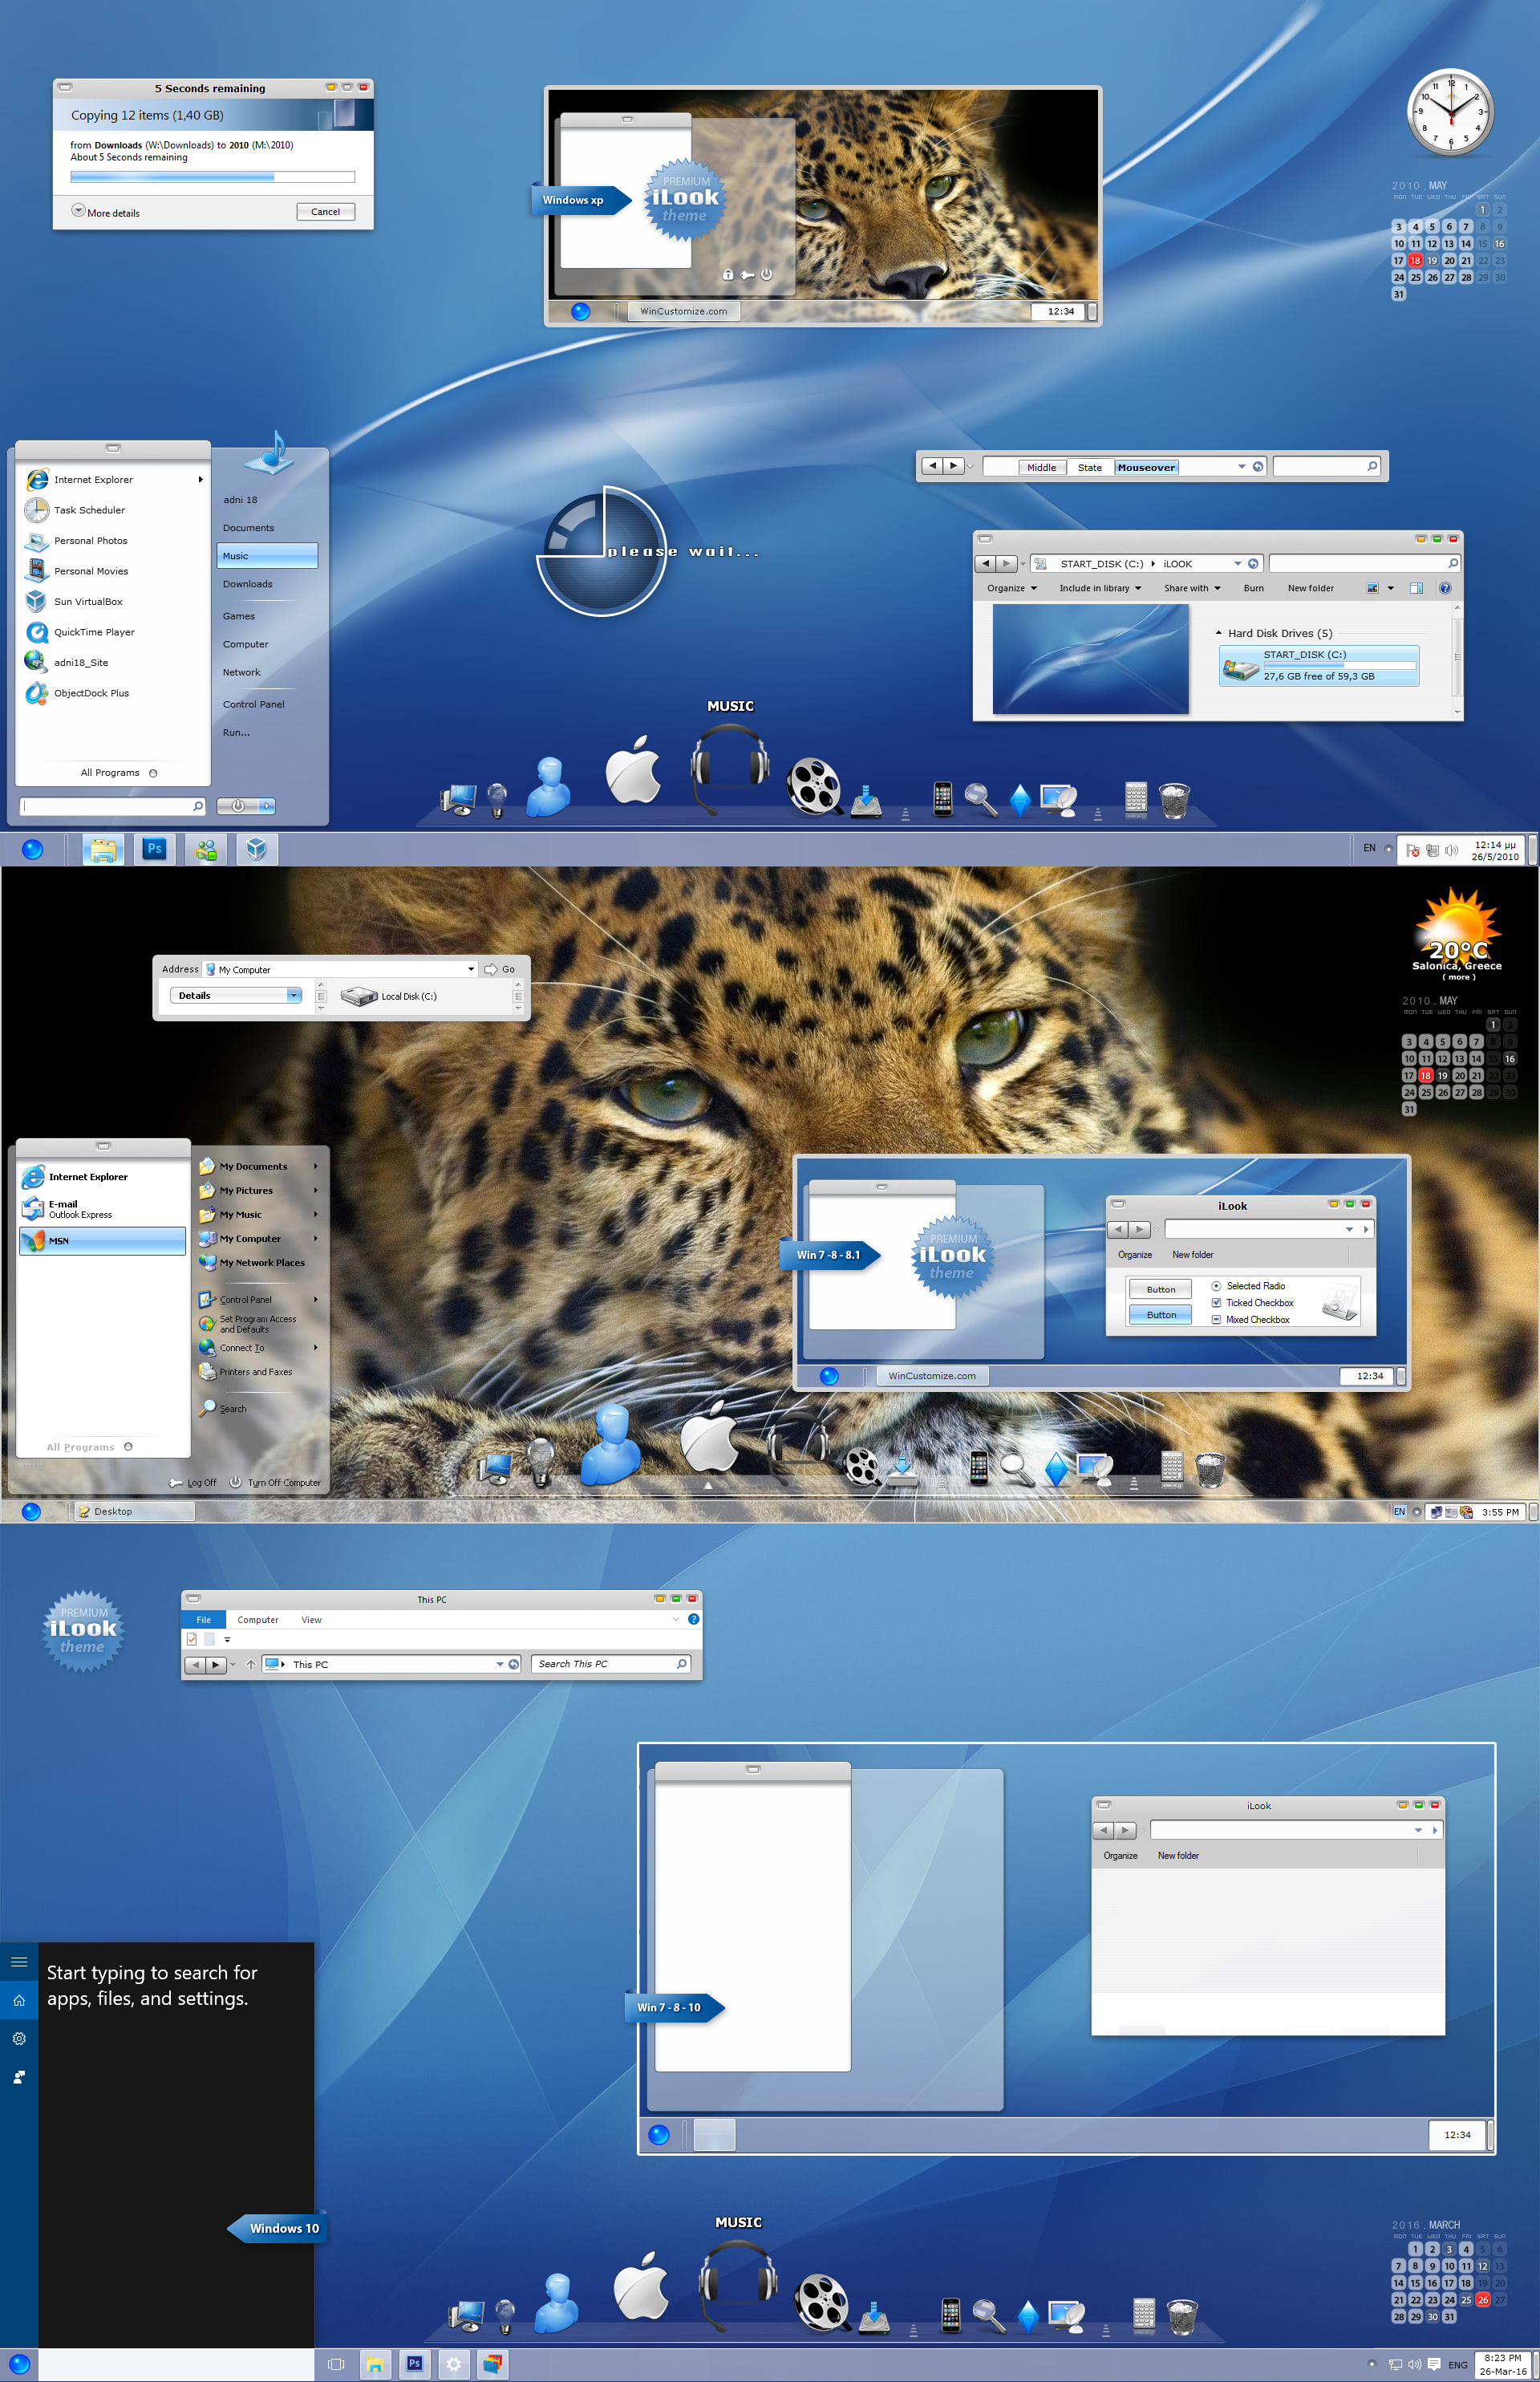Select Music in the start menu

click(266, 556)
